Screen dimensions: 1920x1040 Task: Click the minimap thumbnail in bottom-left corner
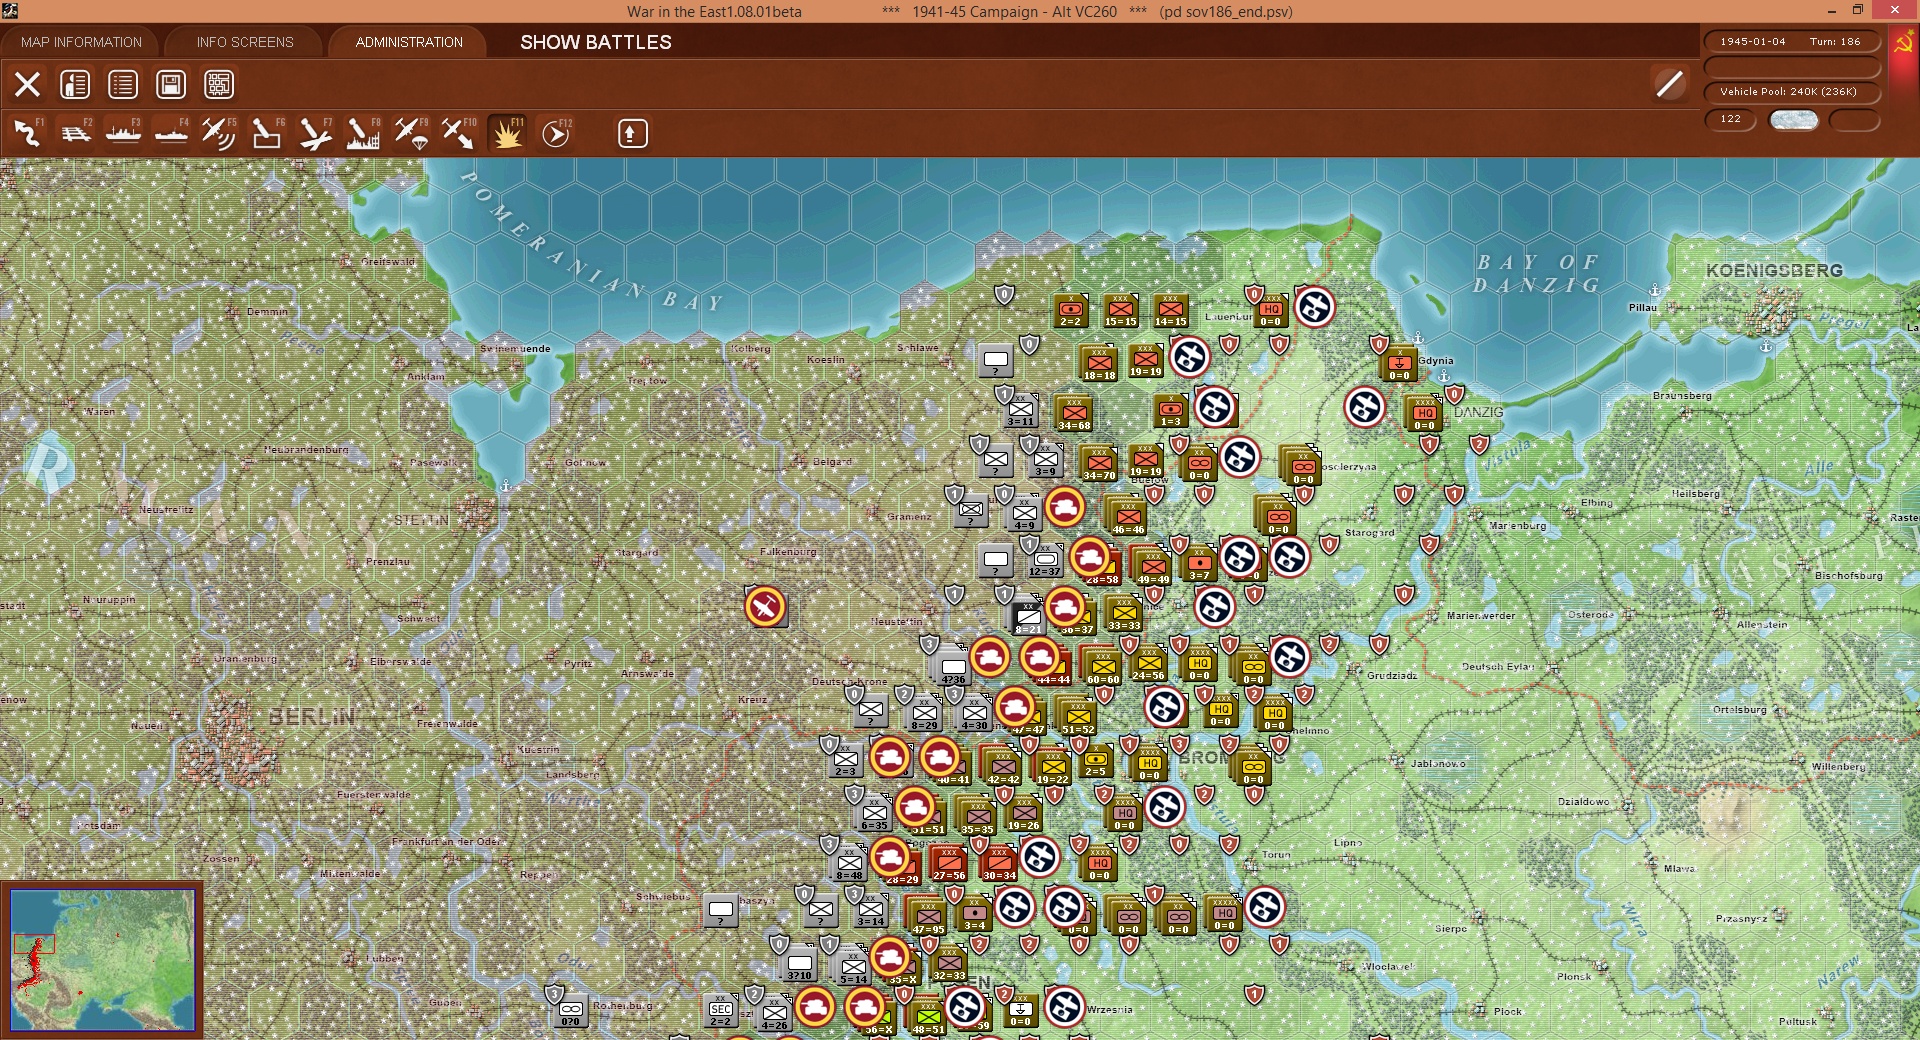pos(102,960)
